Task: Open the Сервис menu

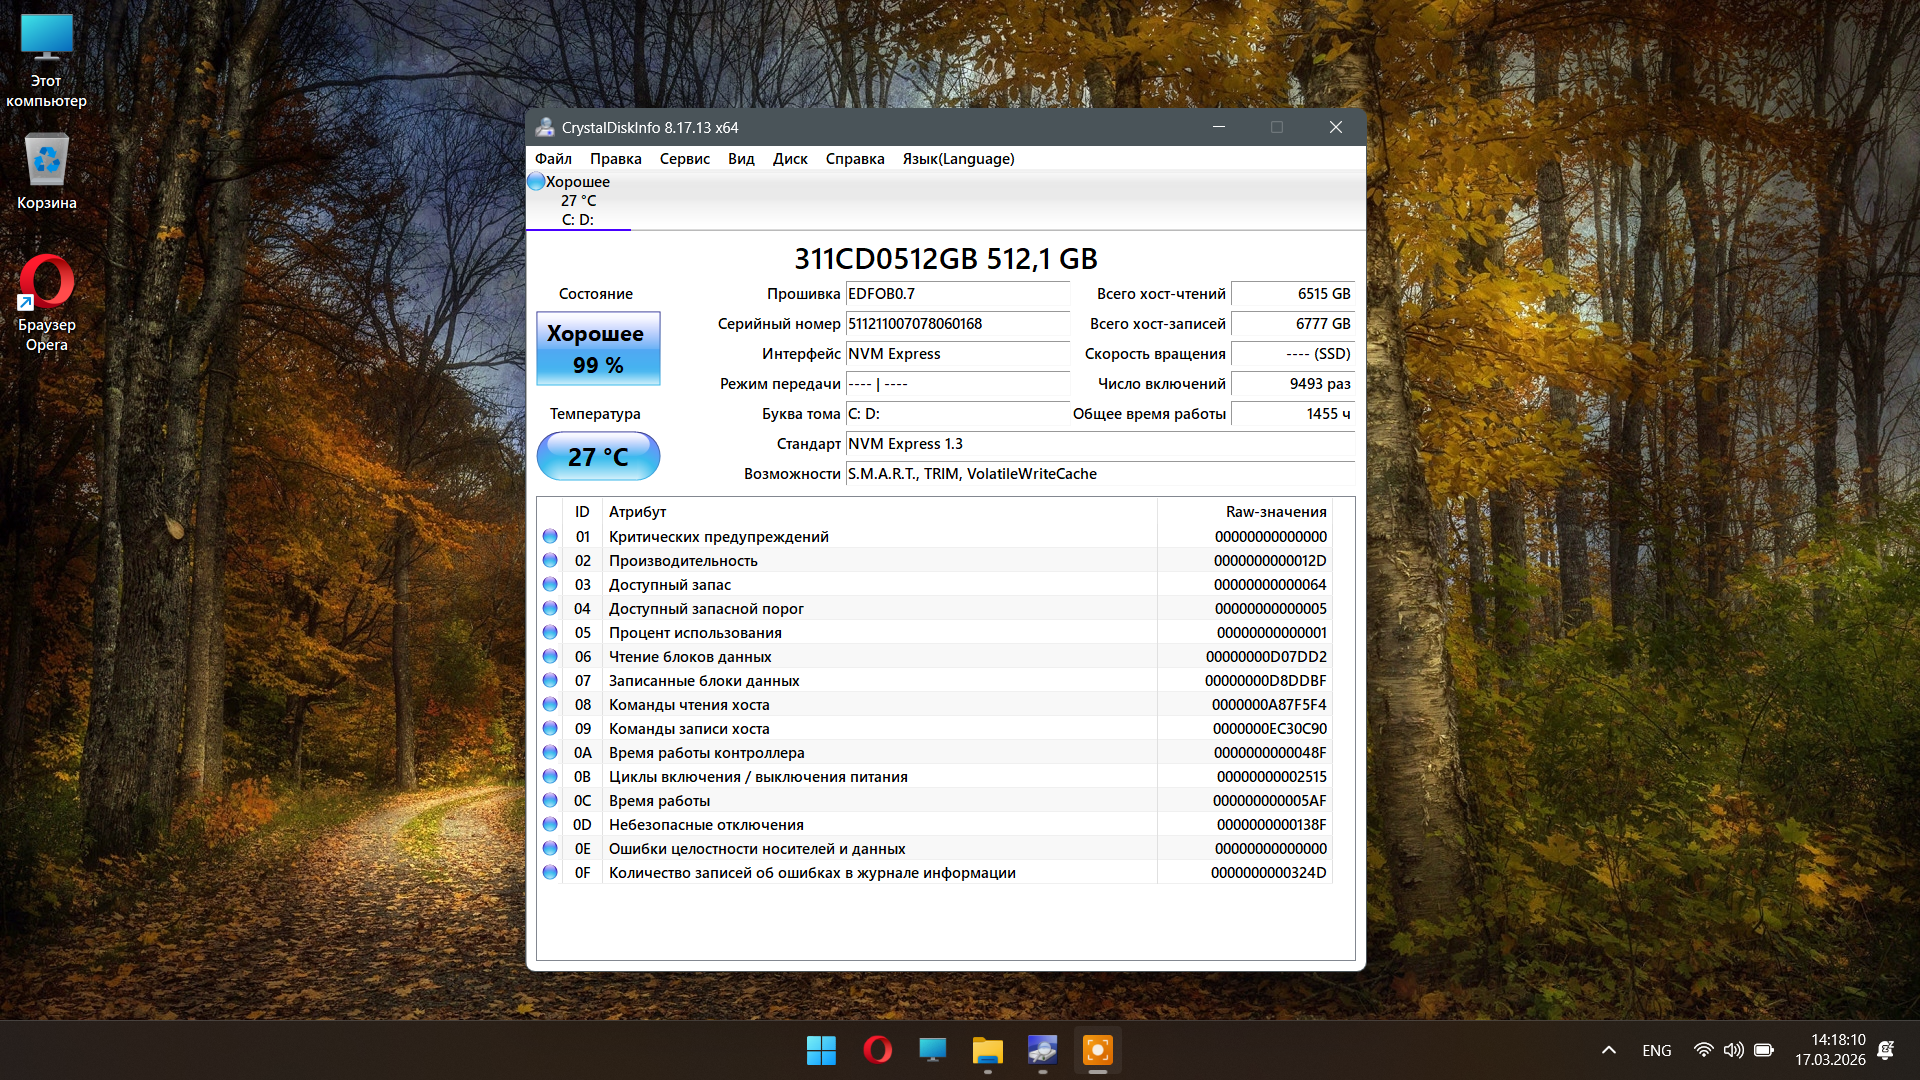Action: pos(684,159)
